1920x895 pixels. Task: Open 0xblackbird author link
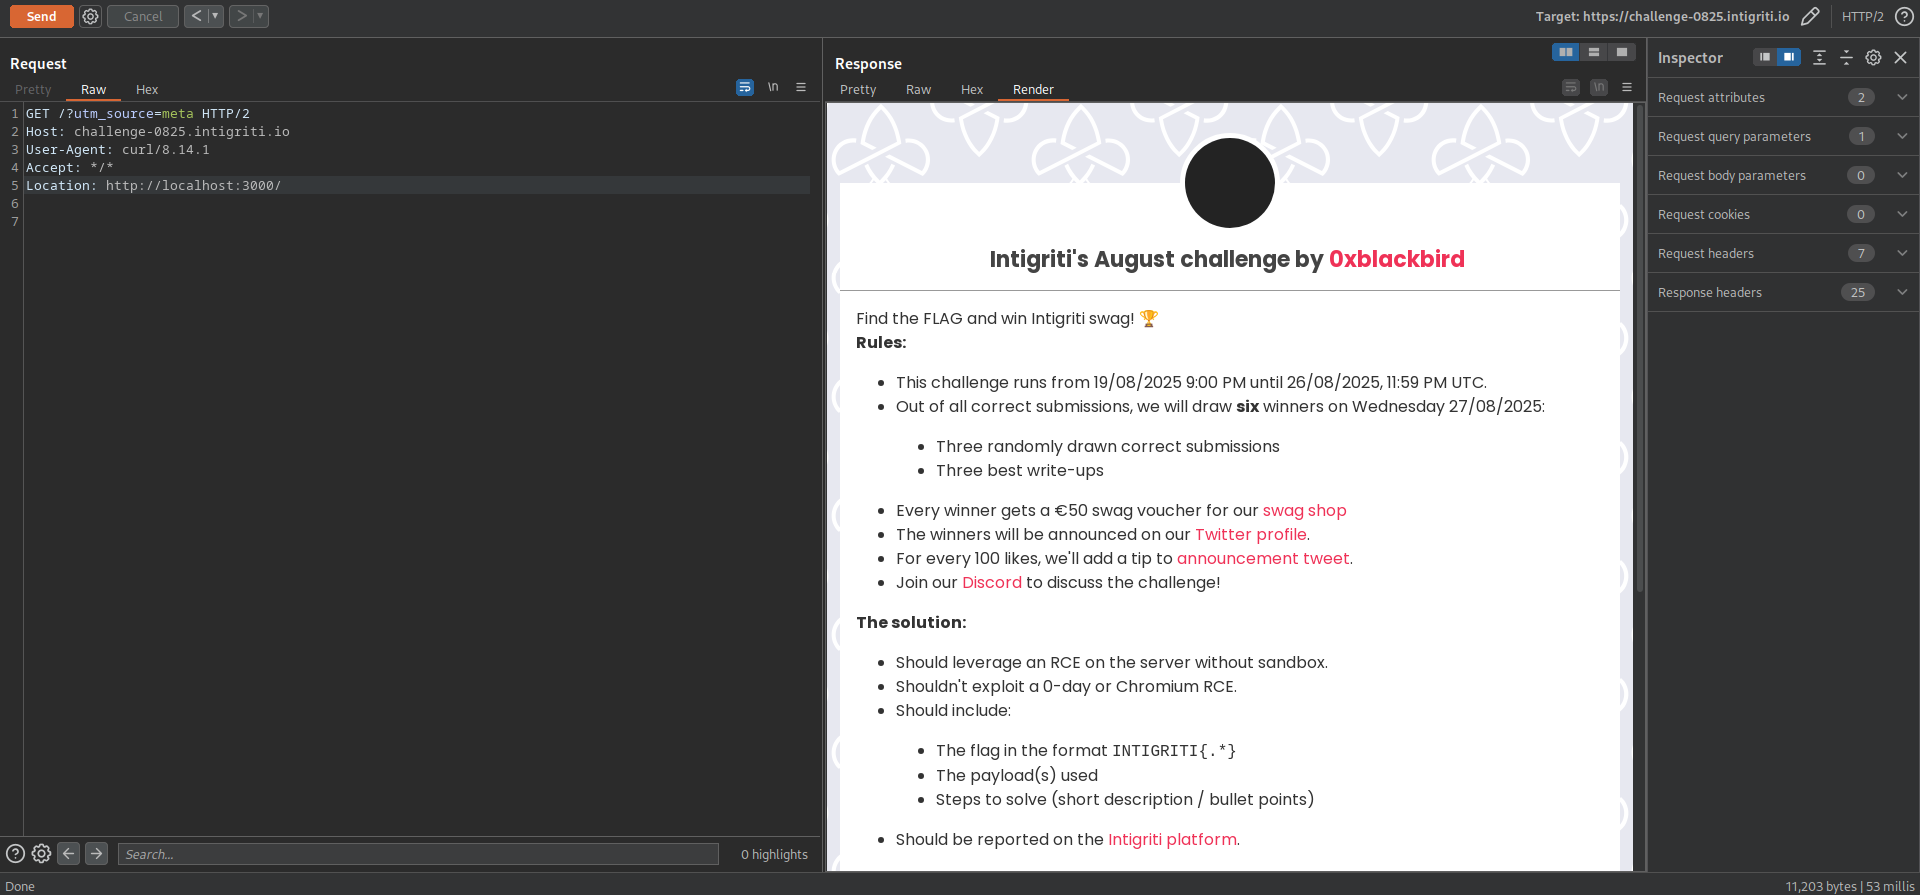coord(1396,259)
